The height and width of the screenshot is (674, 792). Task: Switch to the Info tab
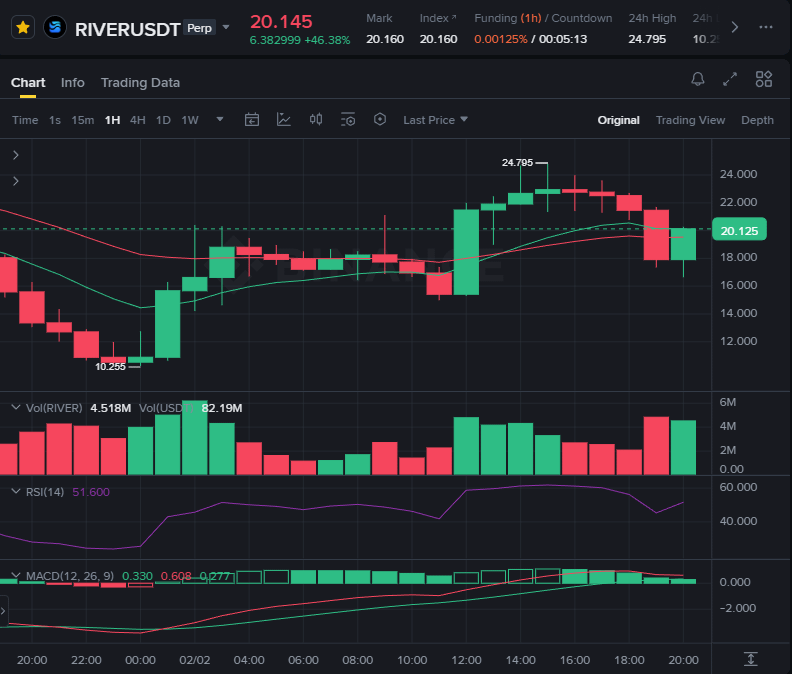click(x=73, y=82)
